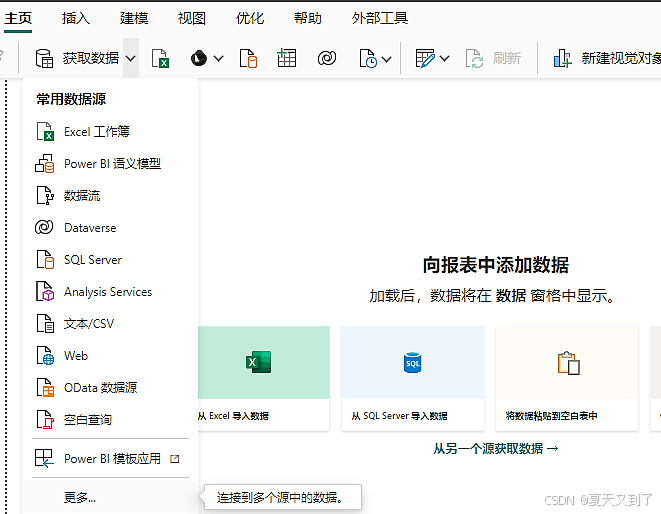
Task: Expand the recent sources dropdown arrow
Action: 387,59
